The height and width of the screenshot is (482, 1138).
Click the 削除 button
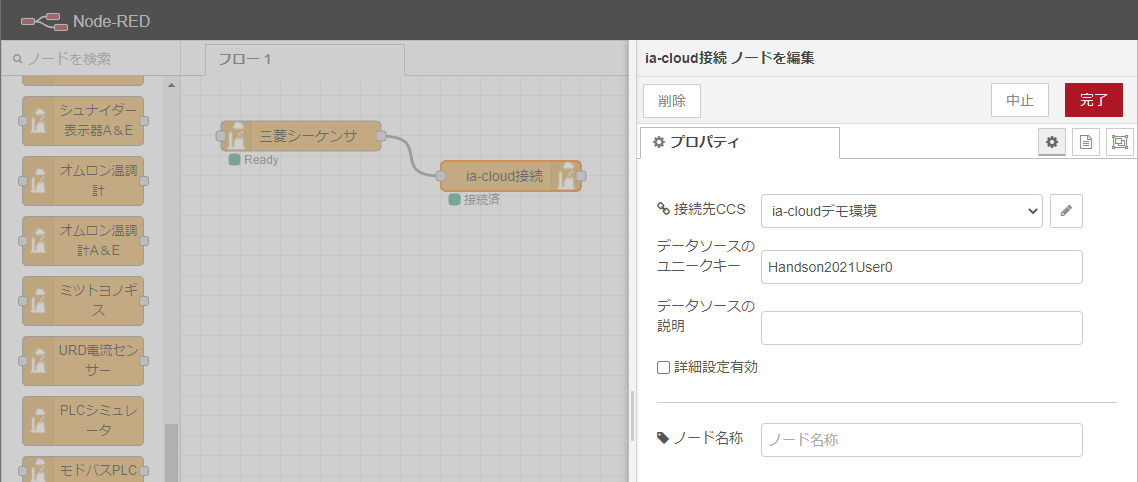click(672, 101)
